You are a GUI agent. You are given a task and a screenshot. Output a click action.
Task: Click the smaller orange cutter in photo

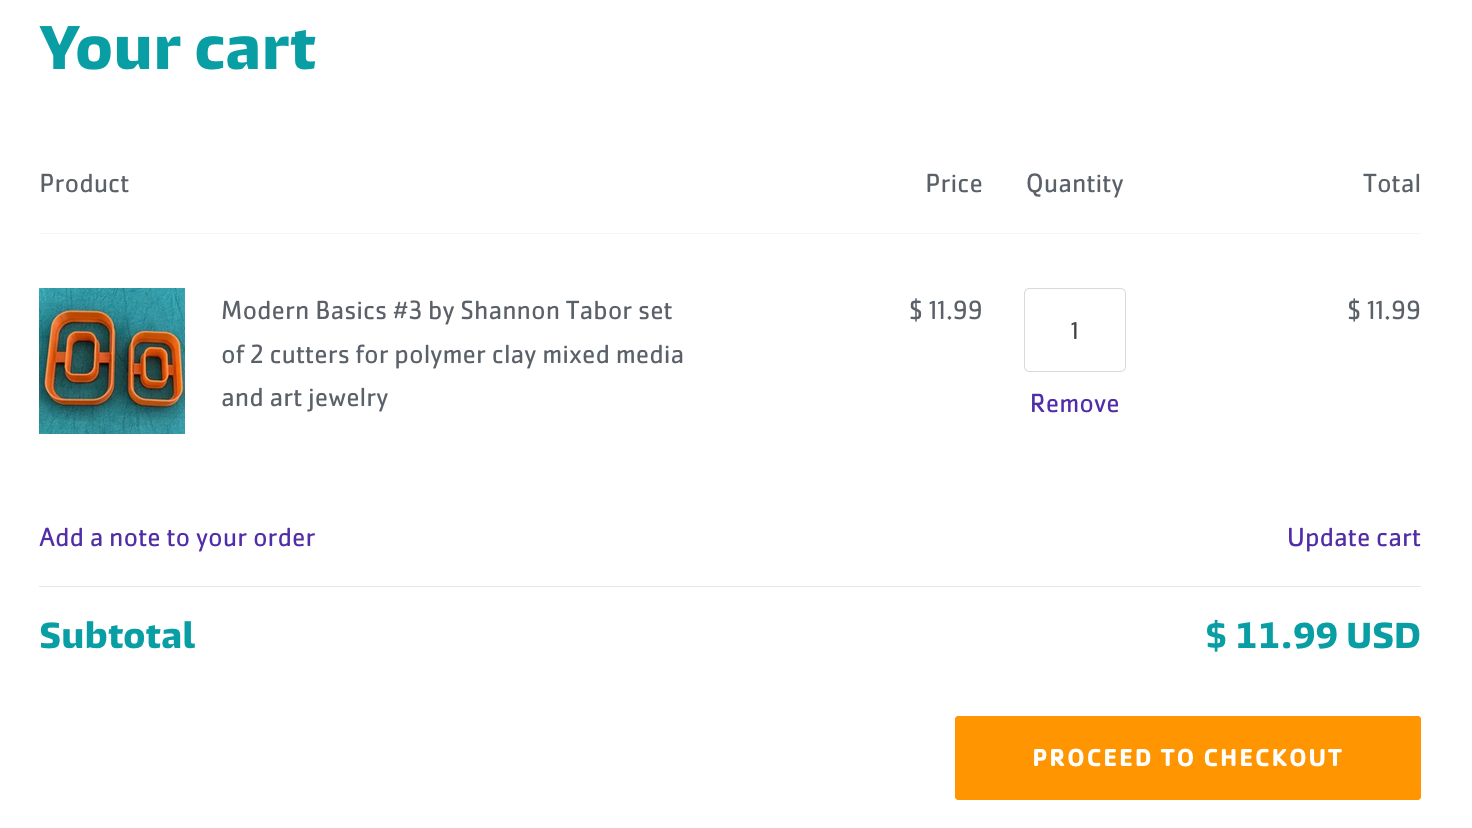[x=154, y=368]
